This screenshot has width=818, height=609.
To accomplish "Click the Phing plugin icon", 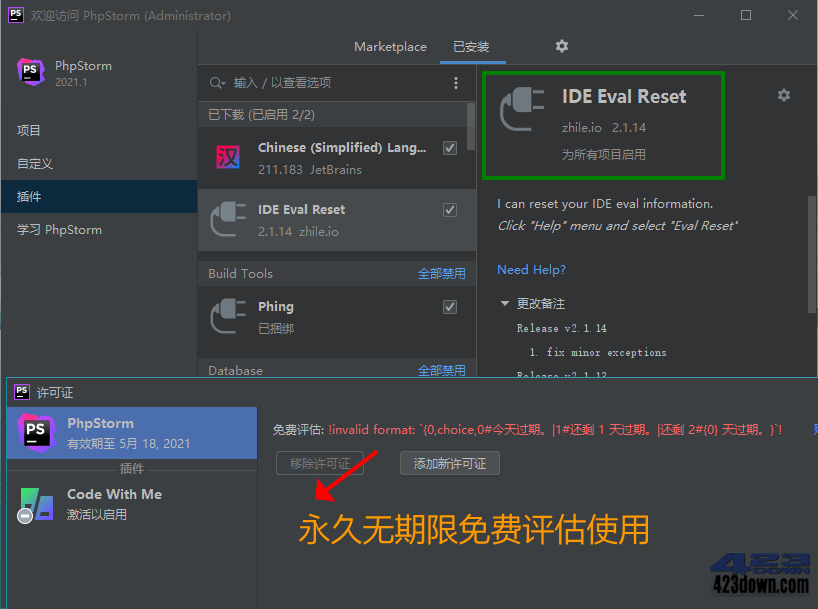I will 229,313.
